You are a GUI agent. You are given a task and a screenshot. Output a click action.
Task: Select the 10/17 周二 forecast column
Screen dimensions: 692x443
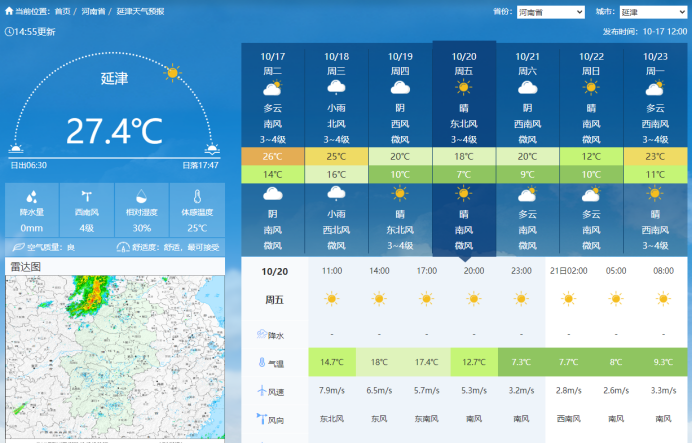point(273,100)
